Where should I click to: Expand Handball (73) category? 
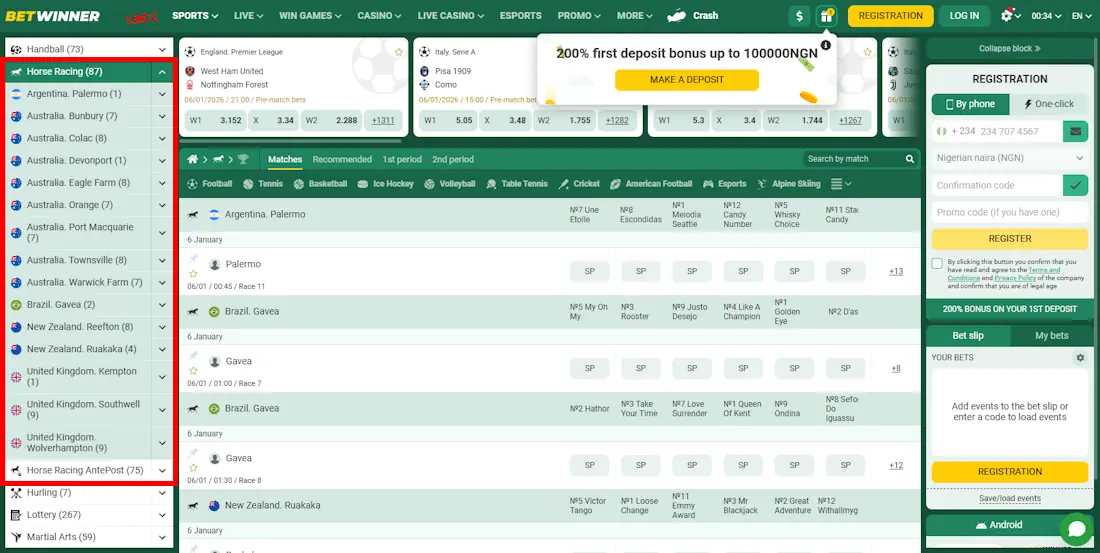[162, 50]
